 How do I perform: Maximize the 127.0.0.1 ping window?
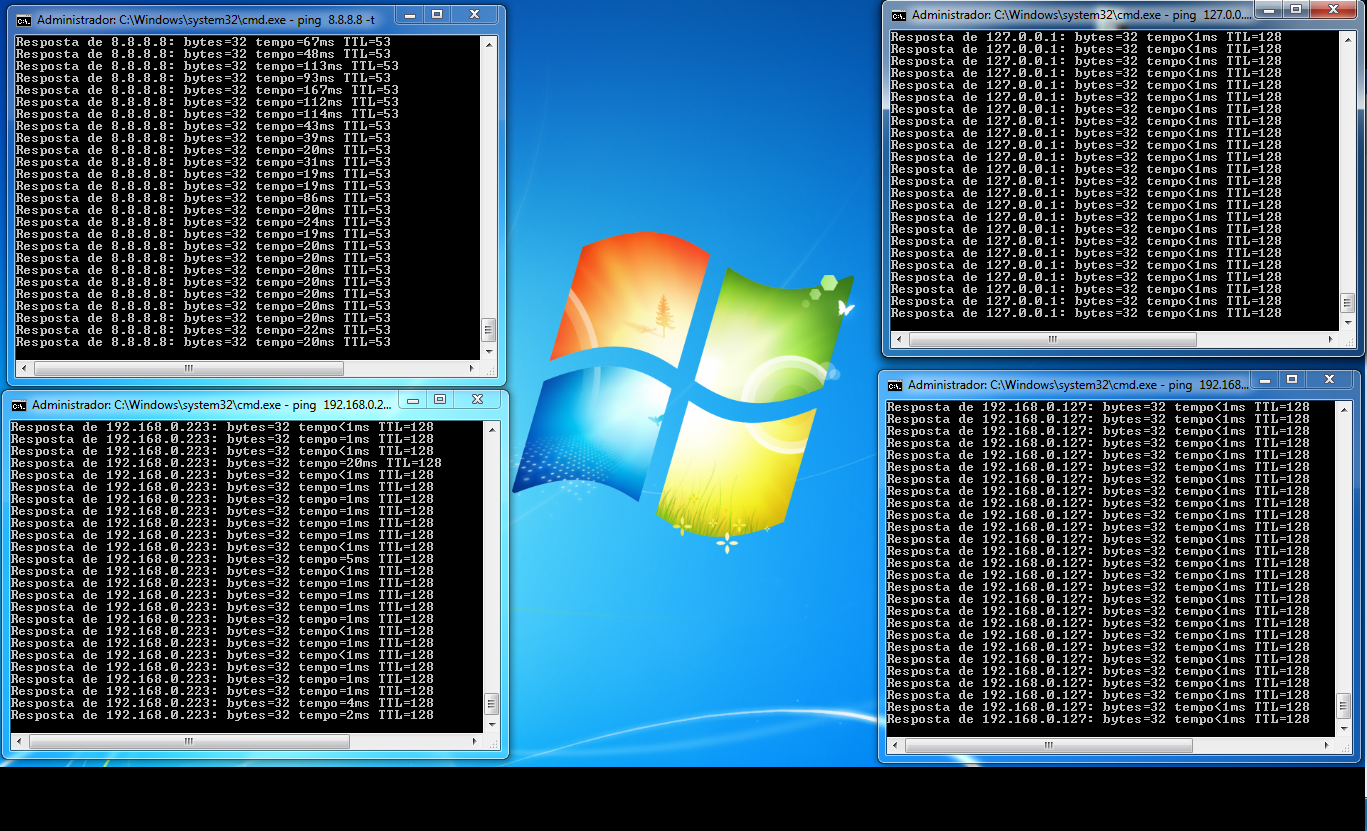pyautogui.click(x=1296, y=9)
